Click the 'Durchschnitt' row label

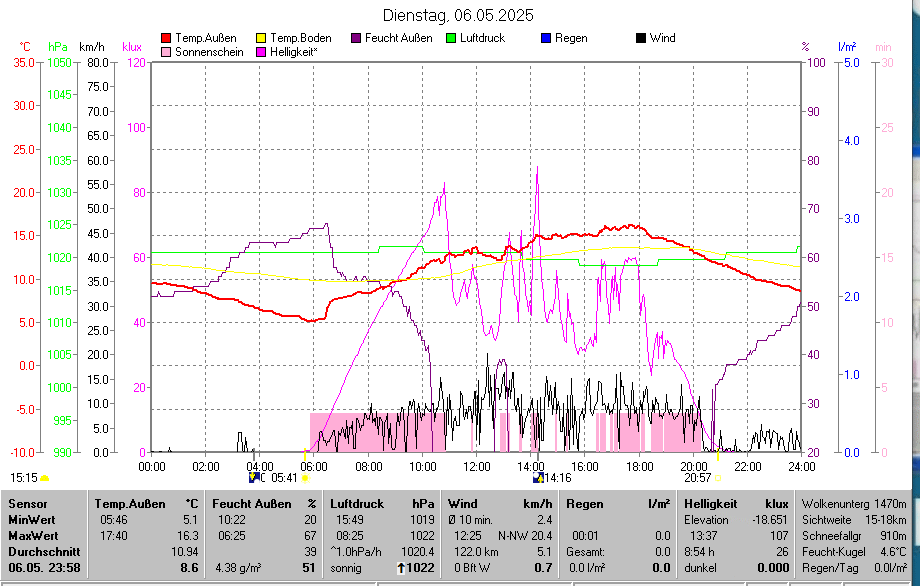point(44,552)
